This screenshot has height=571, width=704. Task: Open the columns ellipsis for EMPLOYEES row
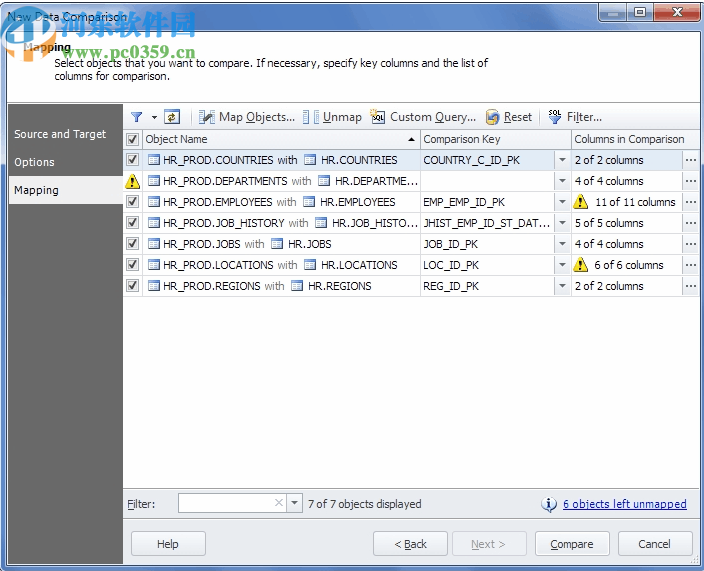[691, 202]
